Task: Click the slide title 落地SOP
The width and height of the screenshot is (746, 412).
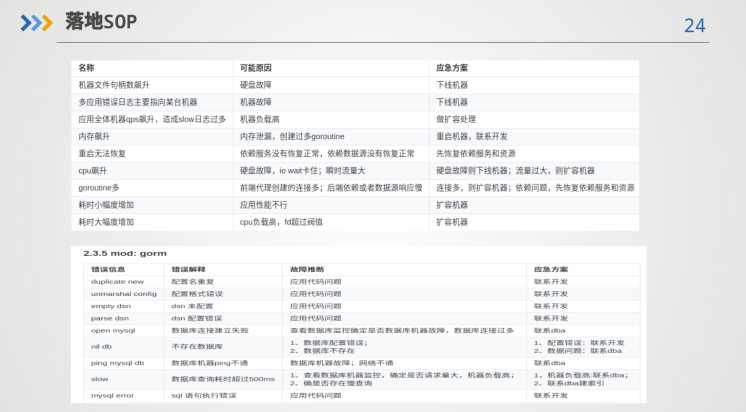Action: coord(100,21)
